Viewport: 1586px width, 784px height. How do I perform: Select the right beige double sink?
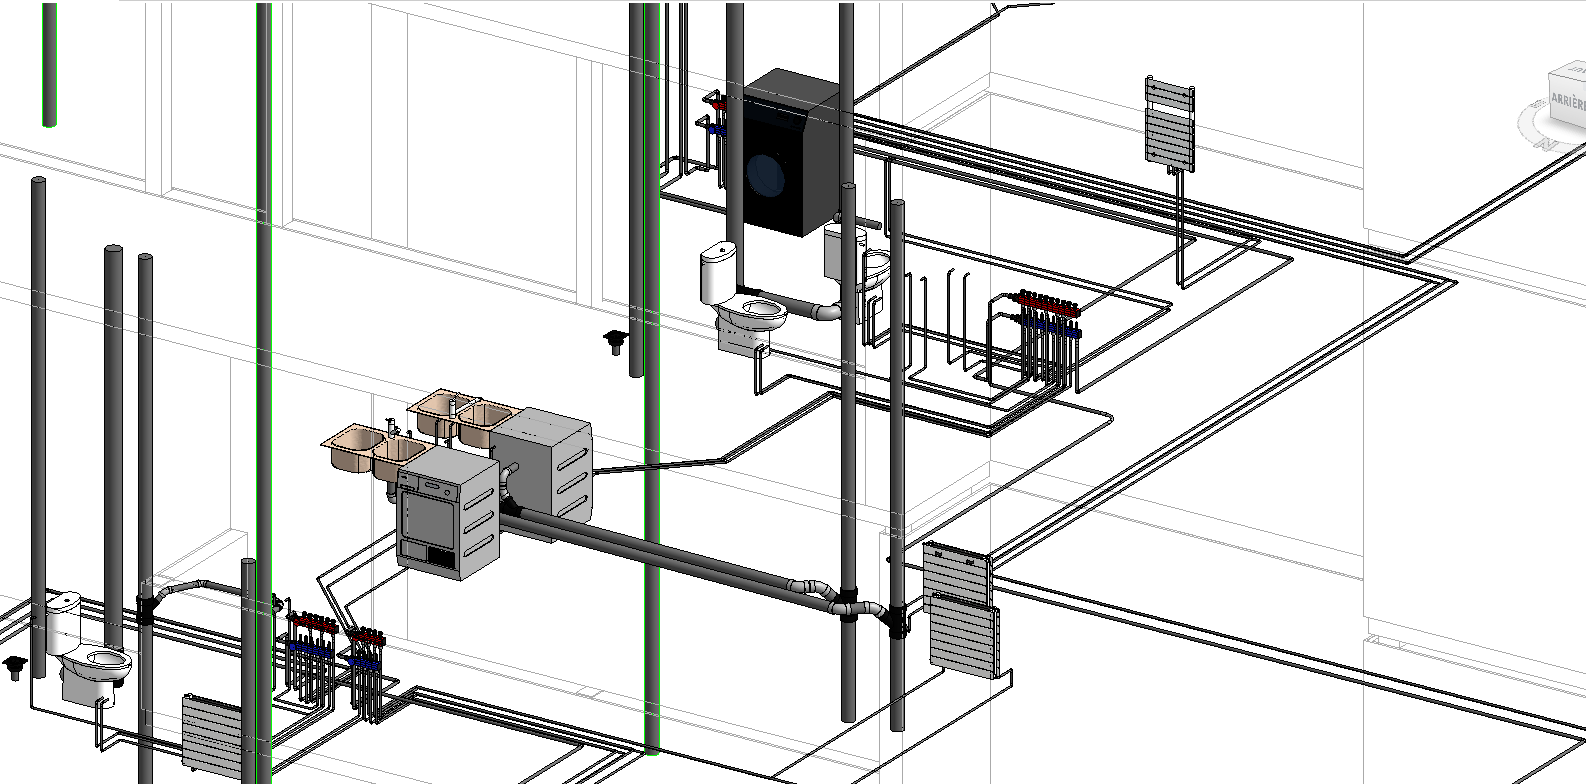pyautogui.click(x=464, y=416)
